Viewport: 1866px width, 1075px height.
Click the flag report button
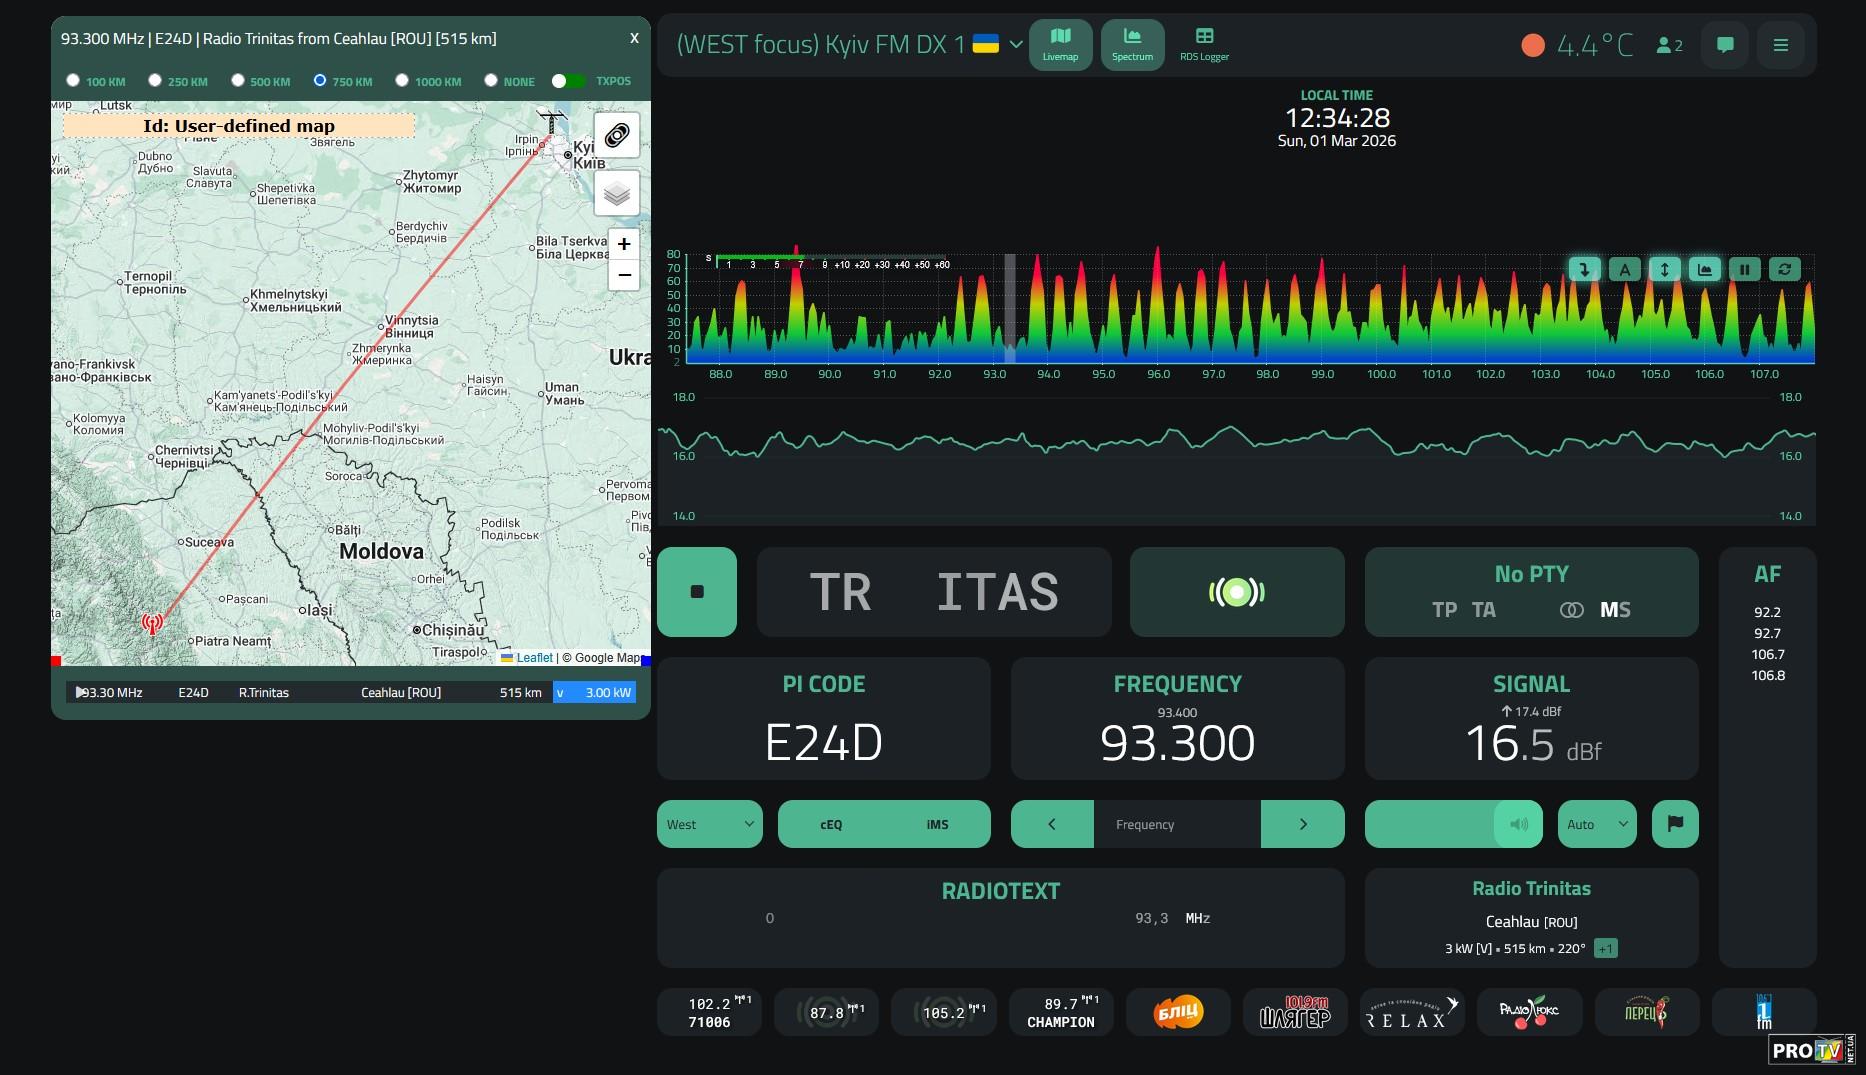click(x=1675, y=824)
